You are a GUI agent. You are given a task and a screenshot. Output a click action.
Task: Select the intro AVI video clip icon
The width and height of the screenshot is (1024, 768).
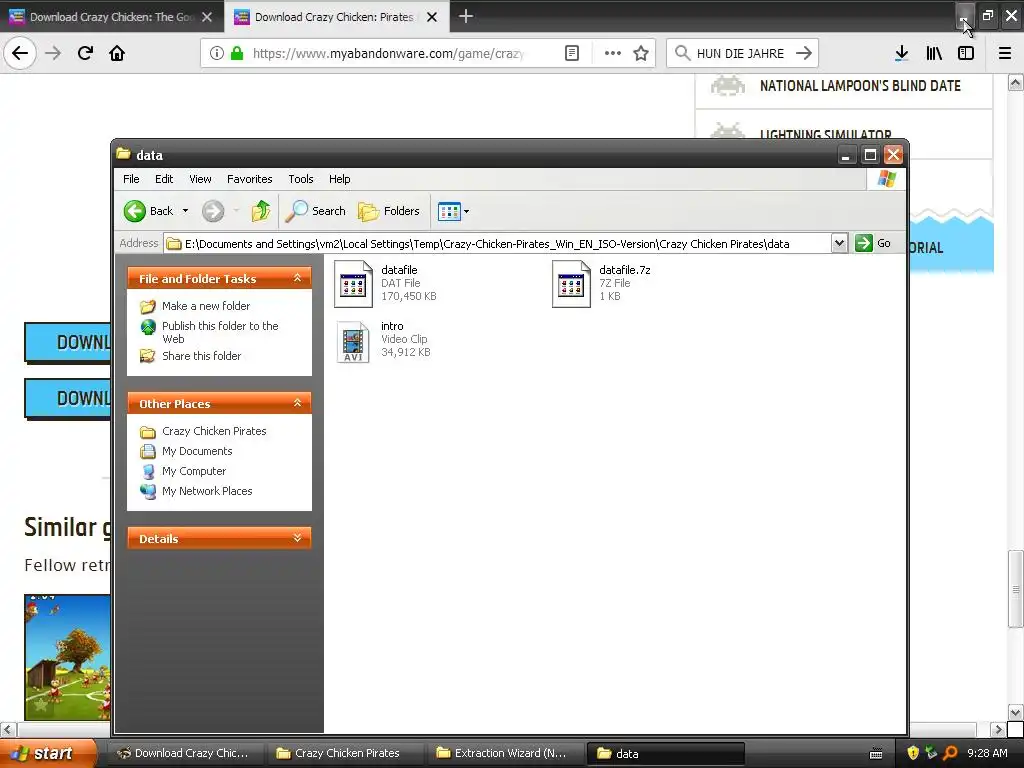tap(353, 341)
